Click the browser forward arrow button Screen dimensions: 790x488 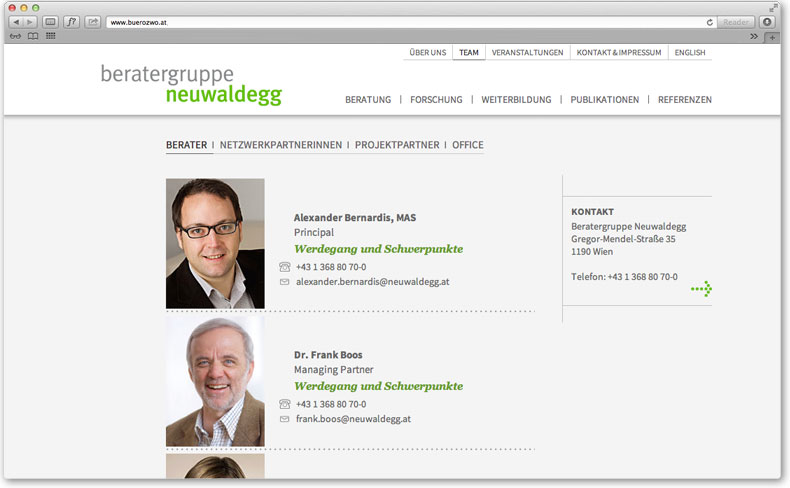(x=30, y=22)
